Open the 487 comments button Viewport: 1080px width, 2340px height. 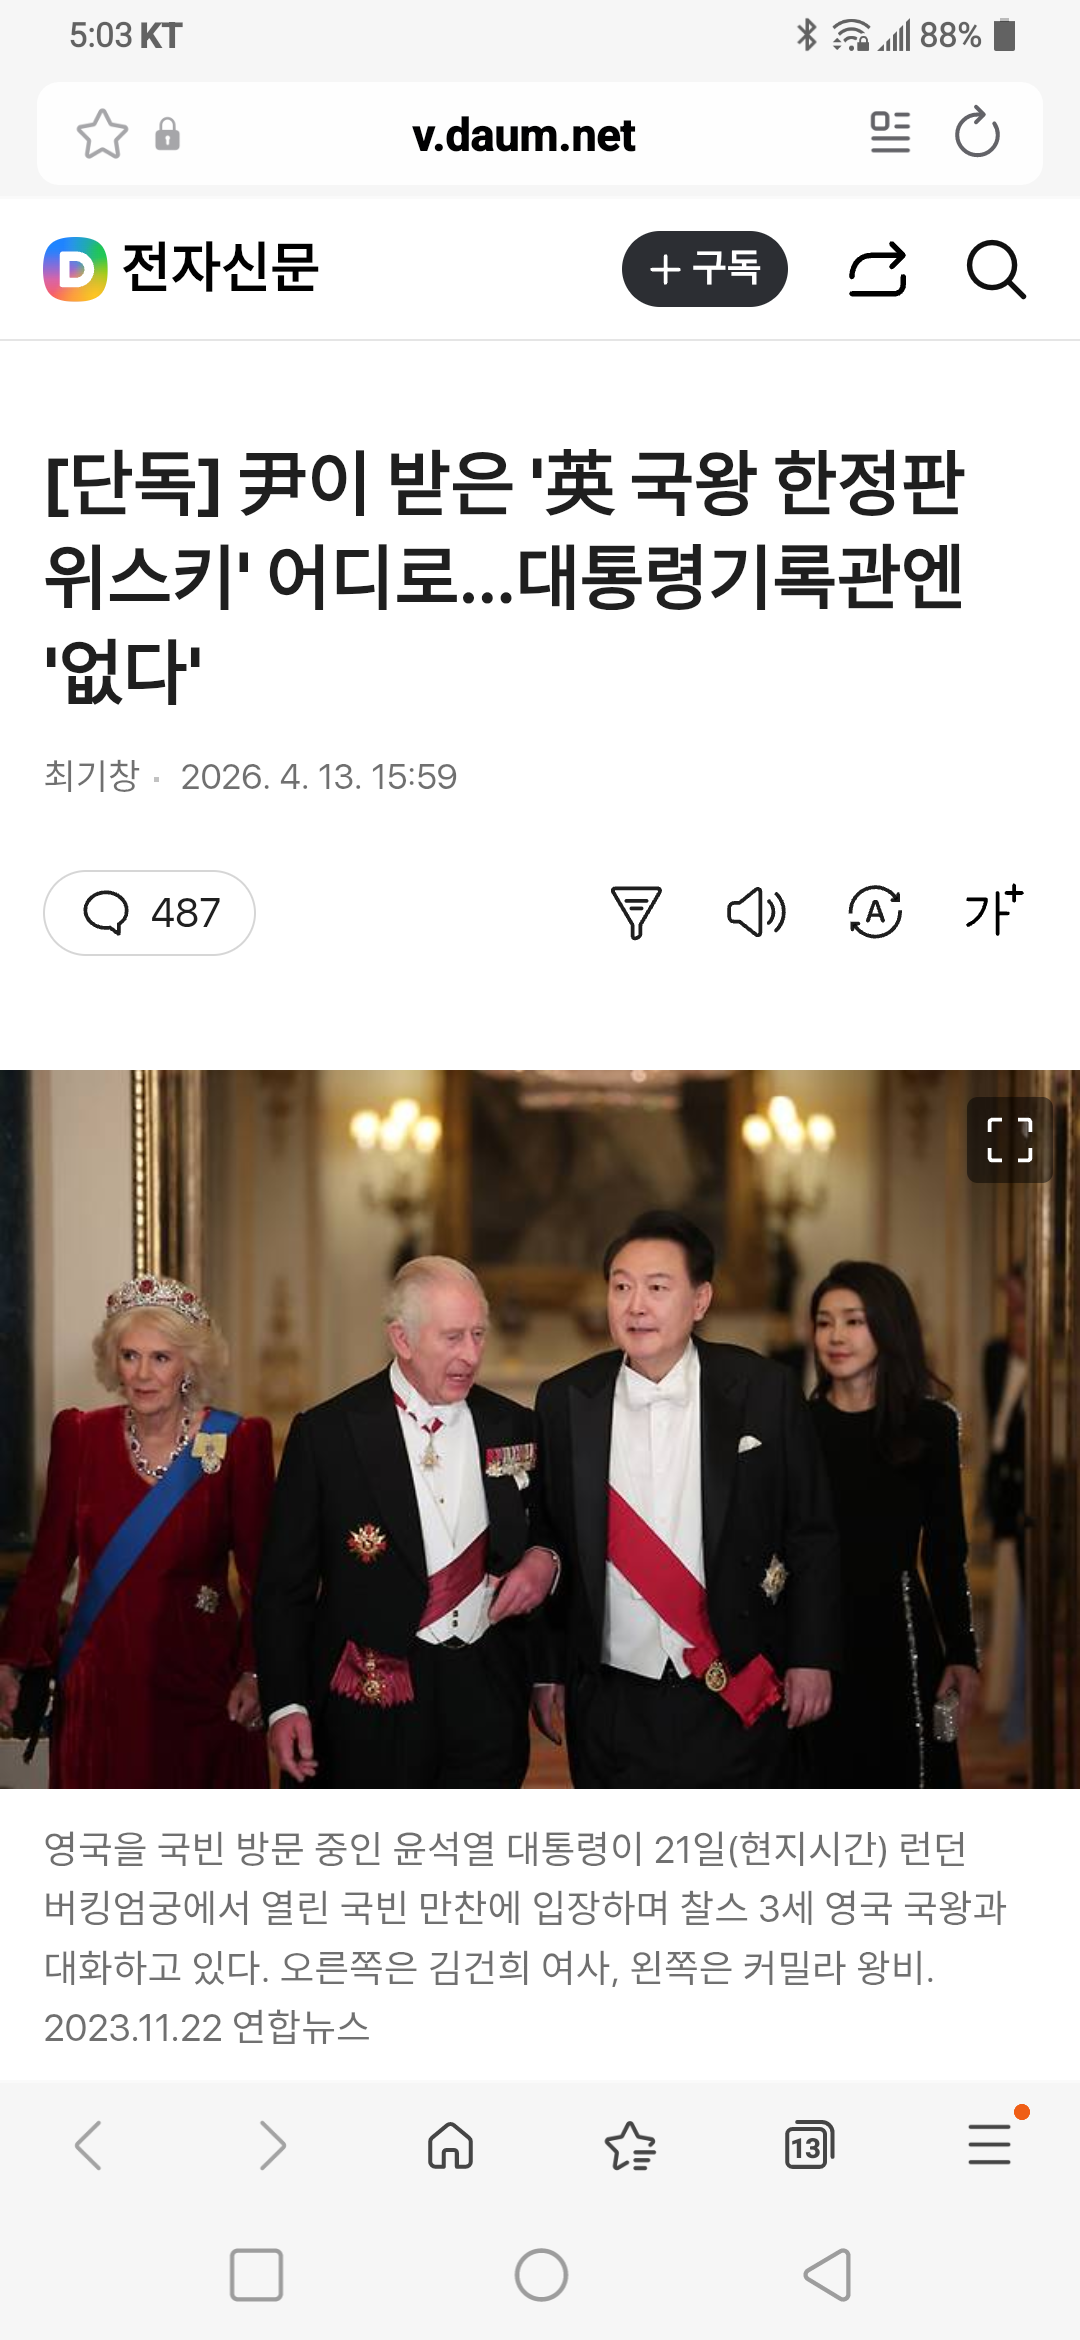coord(149,913)
